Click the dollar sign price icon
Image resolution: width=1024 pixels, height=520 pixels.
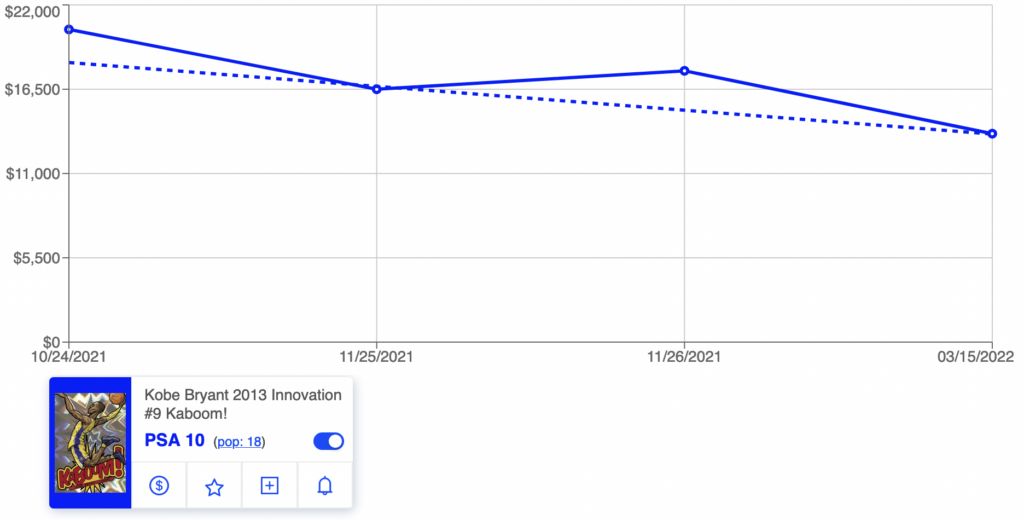pyautogui.click(x=159, y=485)
